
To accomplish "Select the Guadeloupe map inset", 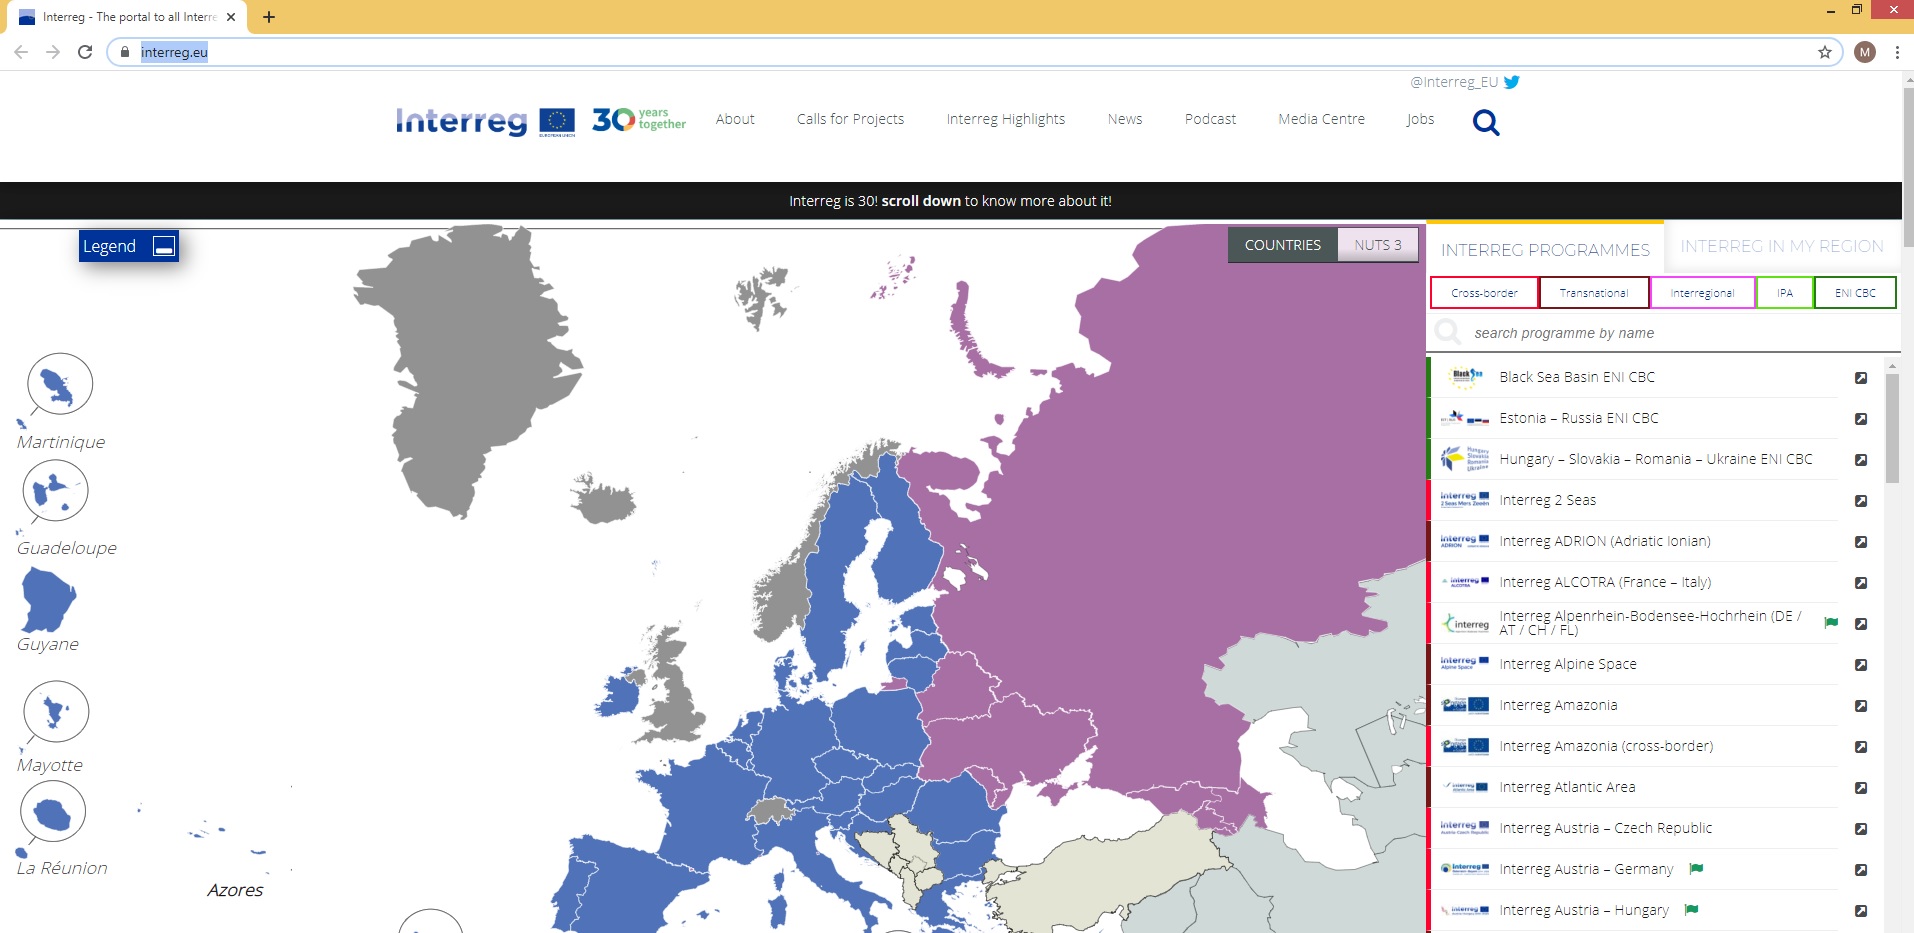I will [55, 491].
